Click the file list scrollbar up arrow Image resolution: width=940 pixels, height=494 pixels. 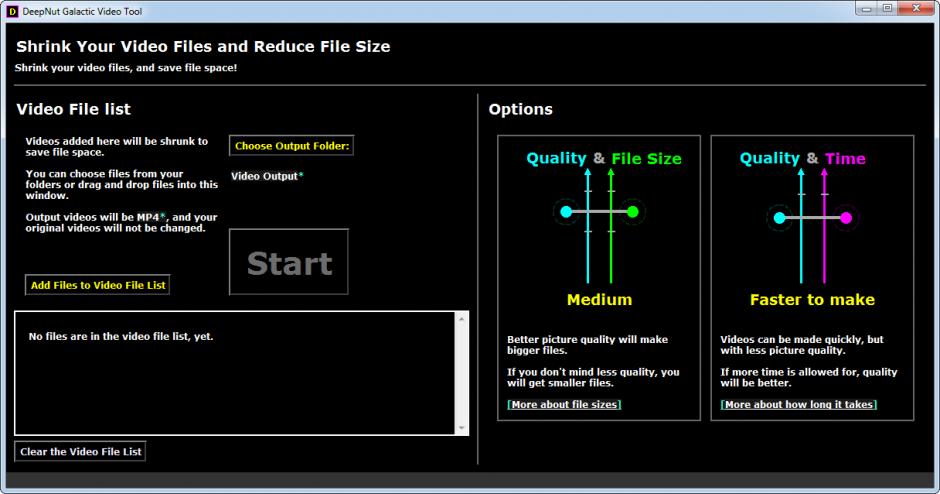[461, 320]
